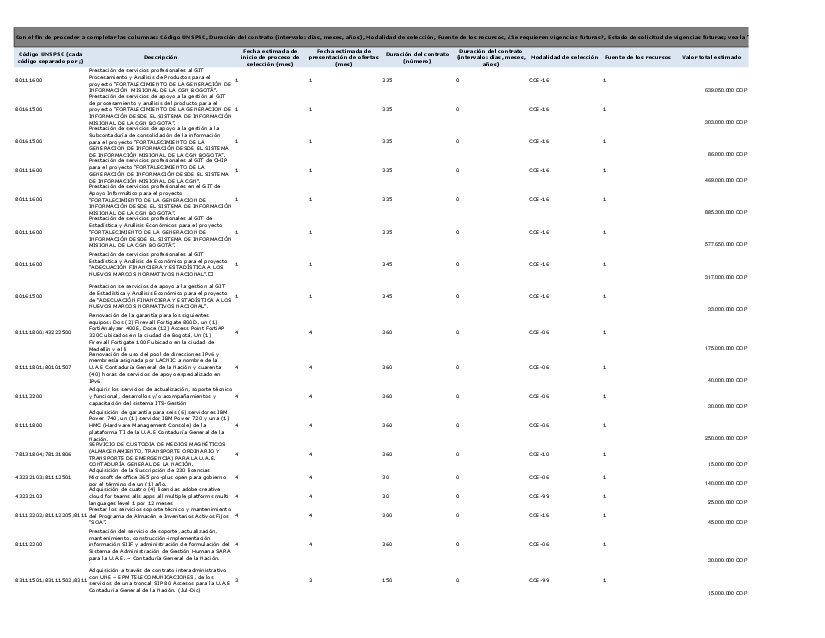Select the "apoyo a la gestión" ADECUACIÓN FINANCIERA description
This screenshot has width=825, height=638.
tap(160, 296)
